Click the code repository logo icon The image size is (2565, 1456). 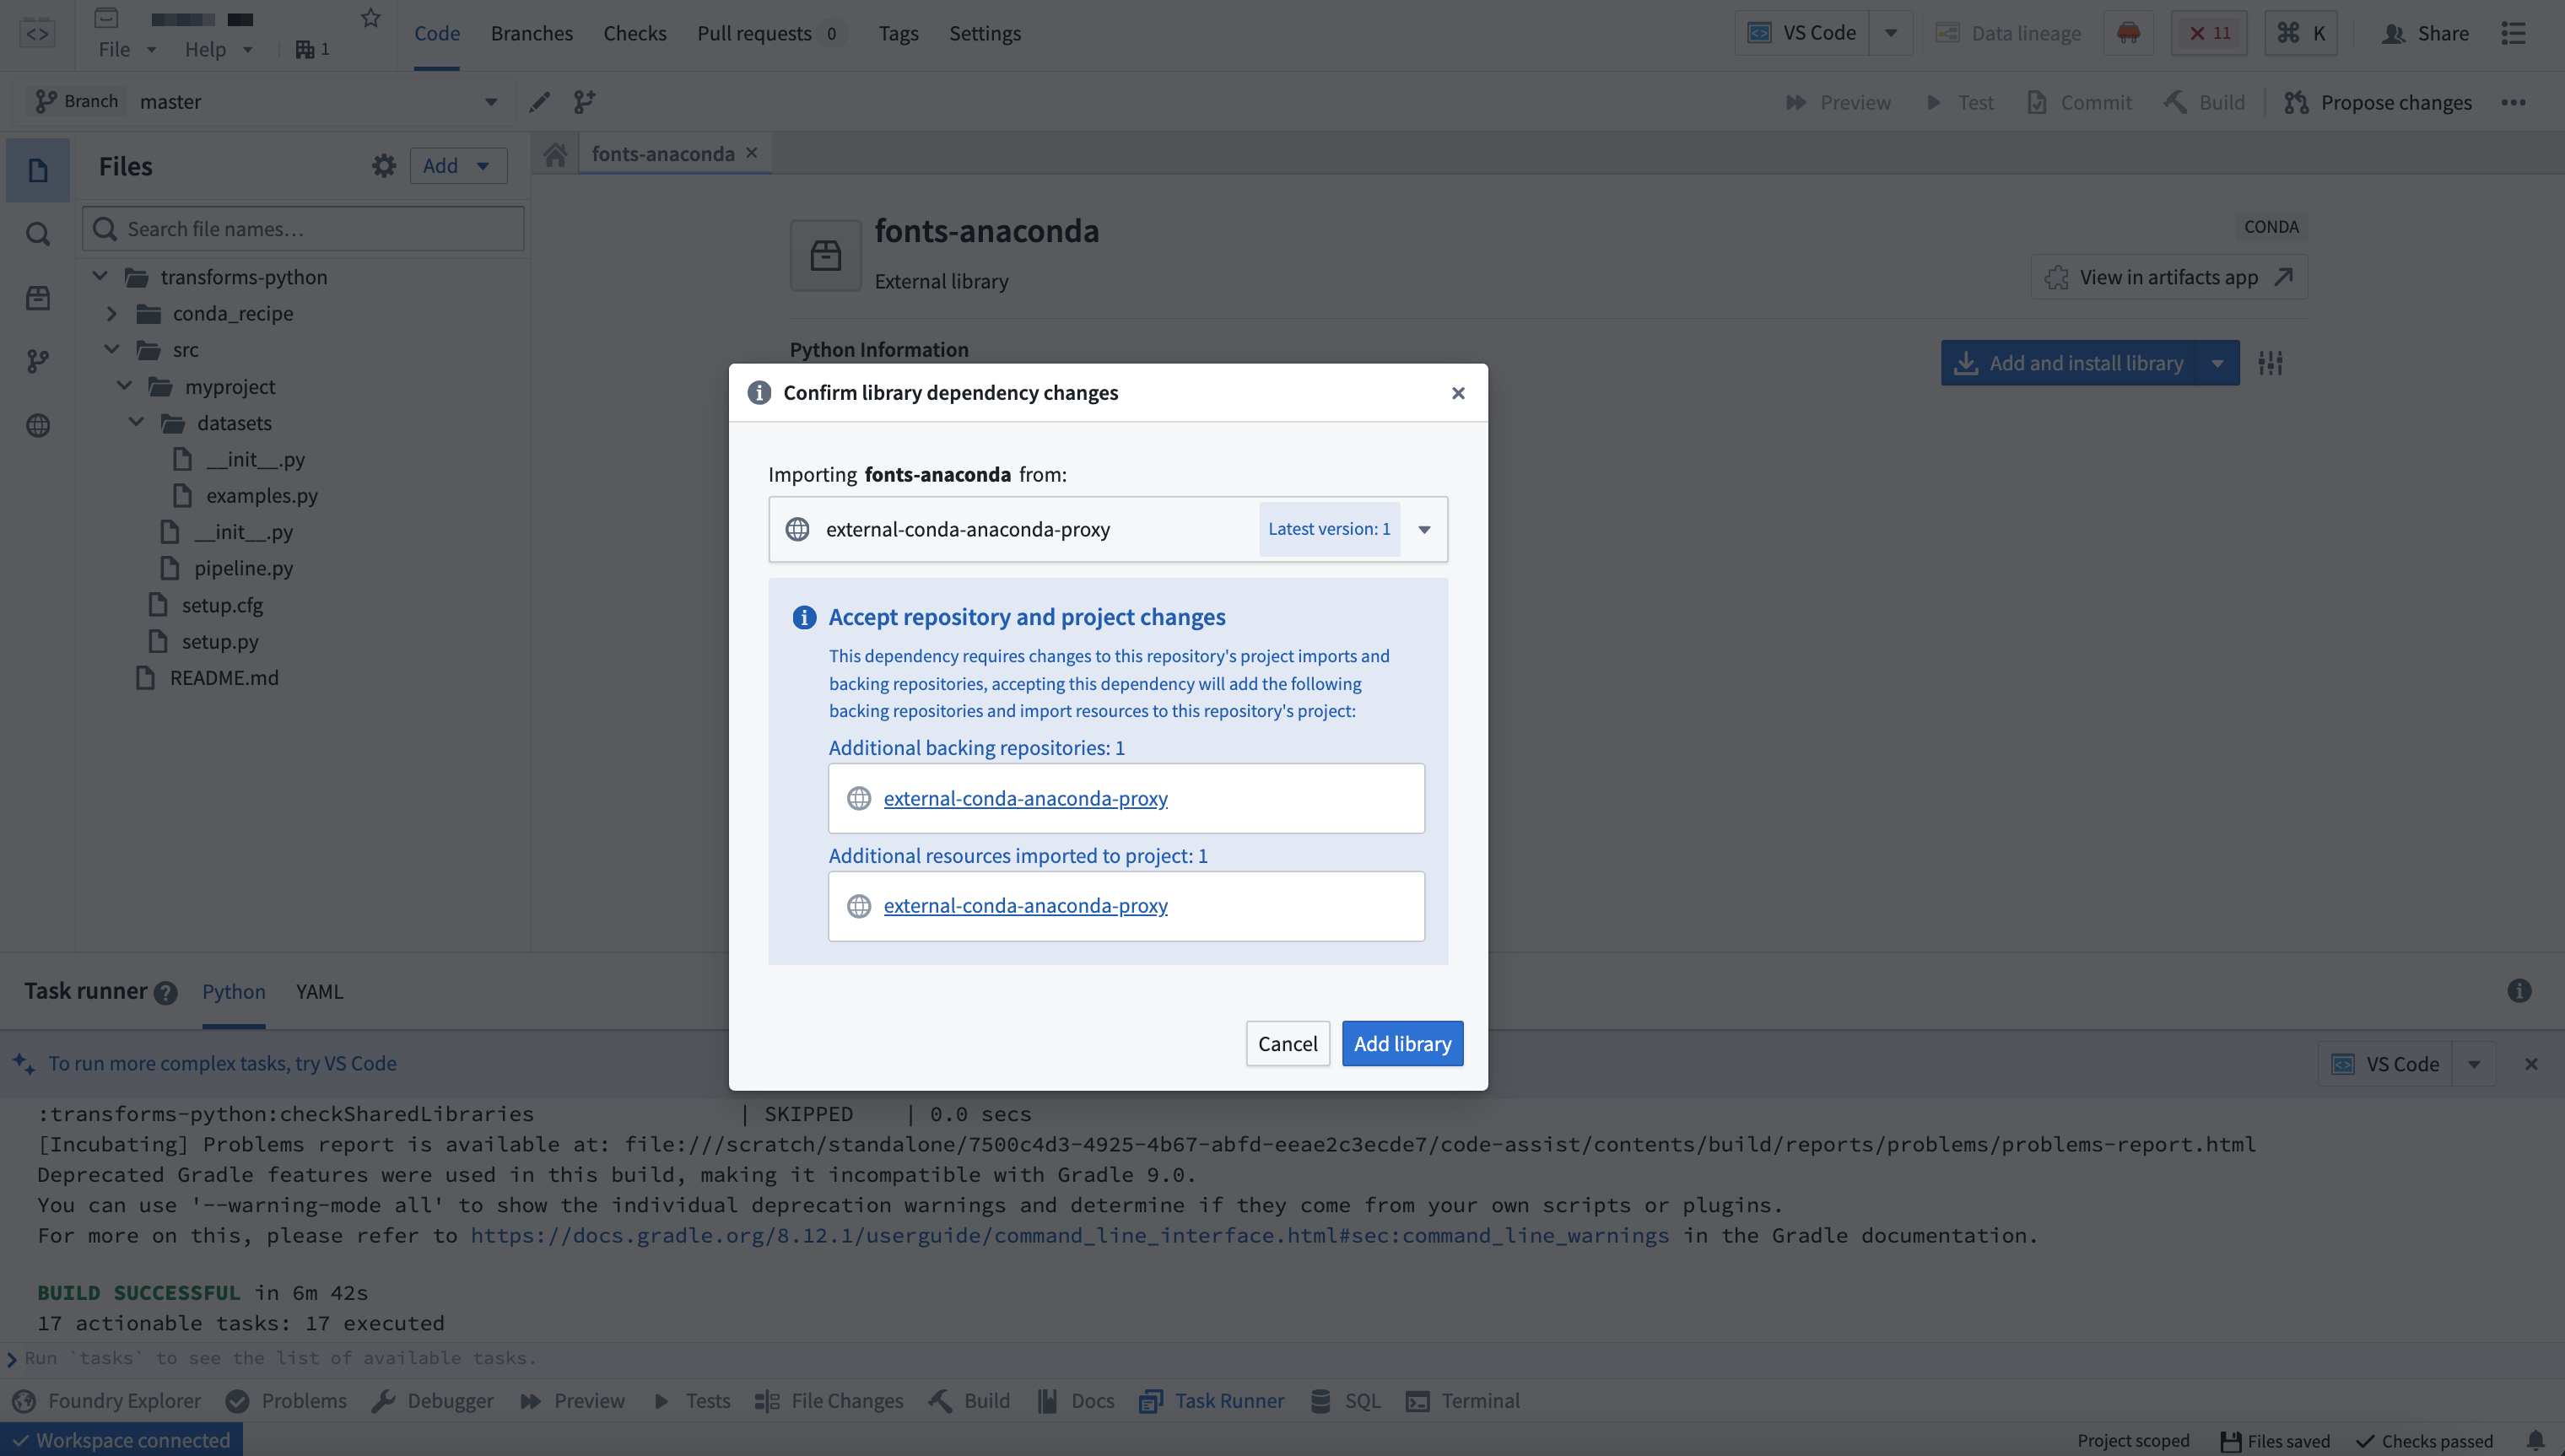coord(37,34)
